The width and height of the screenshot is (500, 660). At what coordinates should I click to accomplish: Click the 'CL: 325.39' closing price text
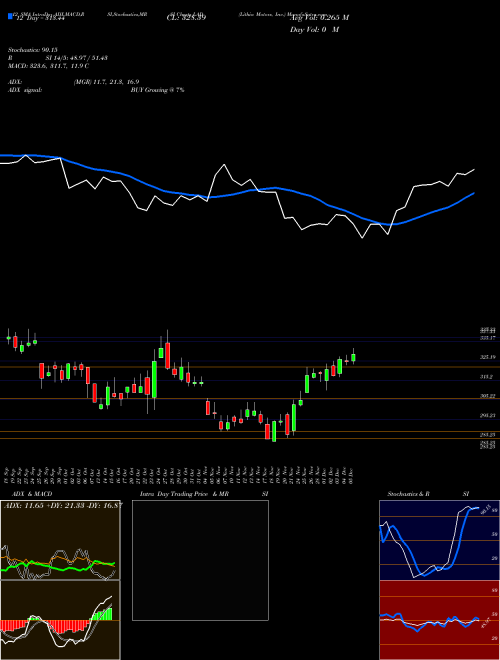point(186,18)
